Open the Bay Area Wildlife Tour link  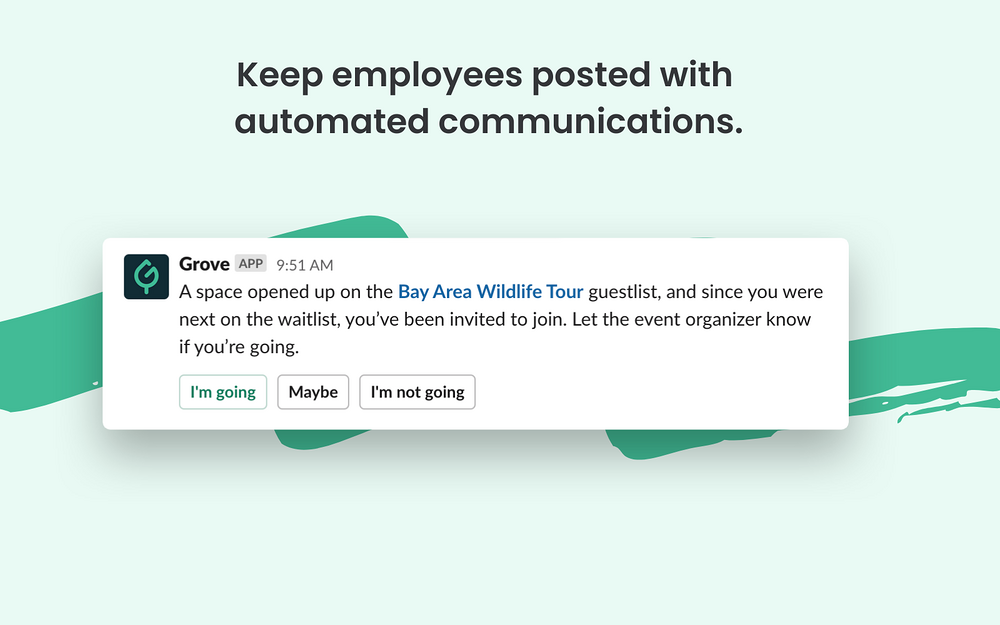pos(490,291)
